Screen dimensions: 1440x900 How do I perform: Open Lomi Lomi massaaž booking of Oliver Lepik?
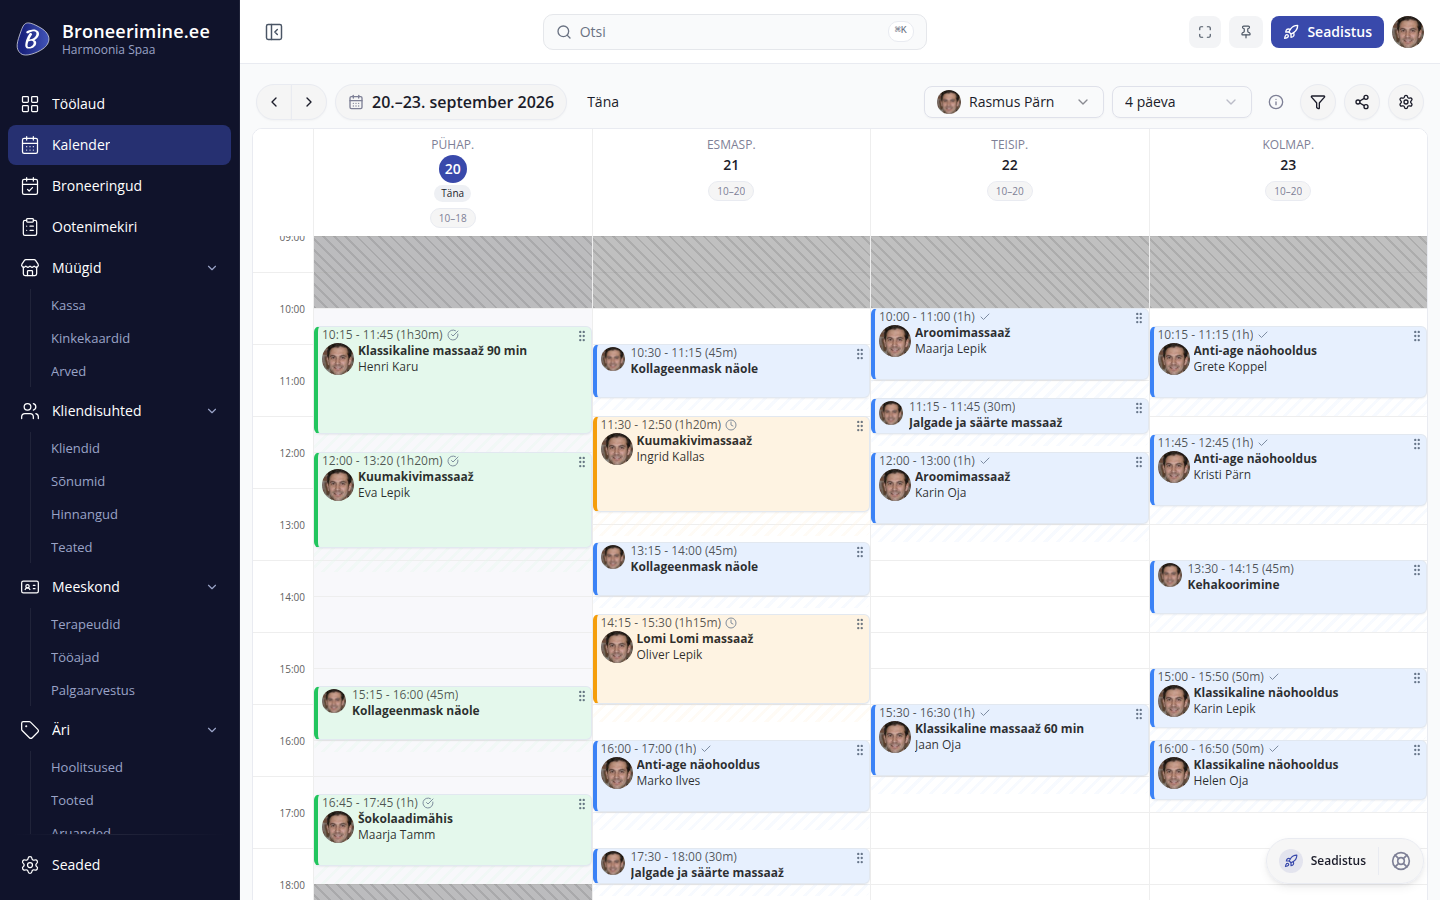(x=731, y=659)
